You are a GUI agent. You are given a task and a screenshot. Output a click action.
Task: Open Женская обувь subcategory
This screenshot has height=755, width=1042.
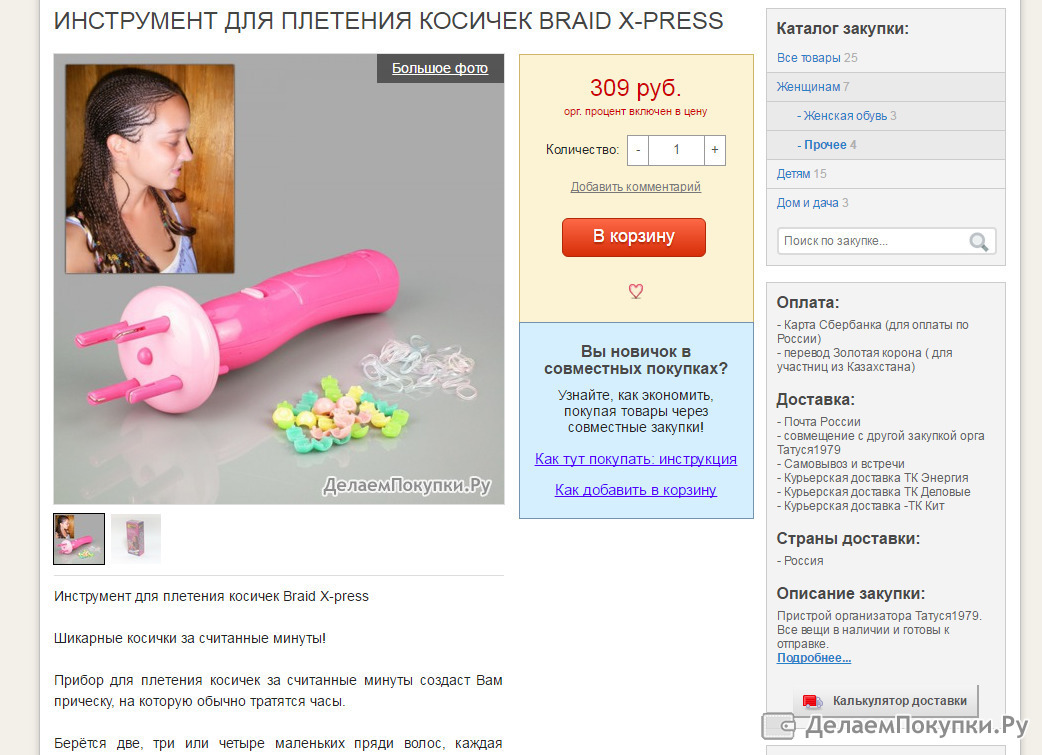[x=847, y=116]
